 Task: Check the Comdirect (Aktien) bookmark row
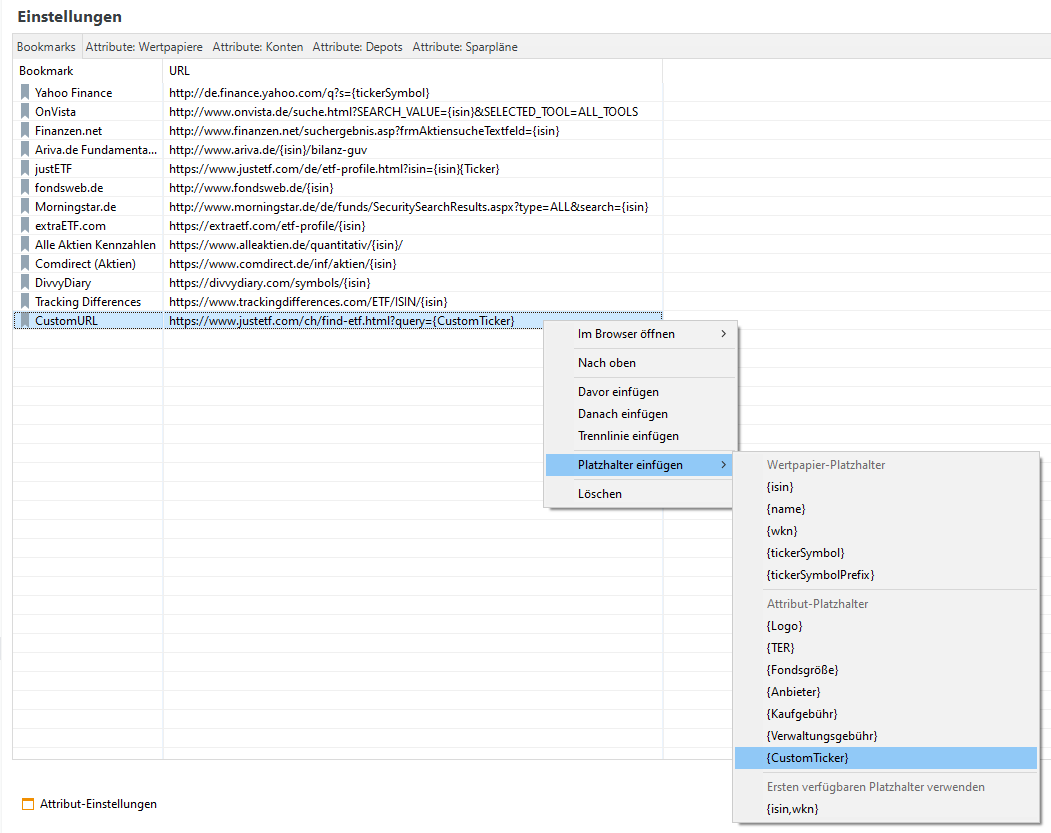point(88,263)
